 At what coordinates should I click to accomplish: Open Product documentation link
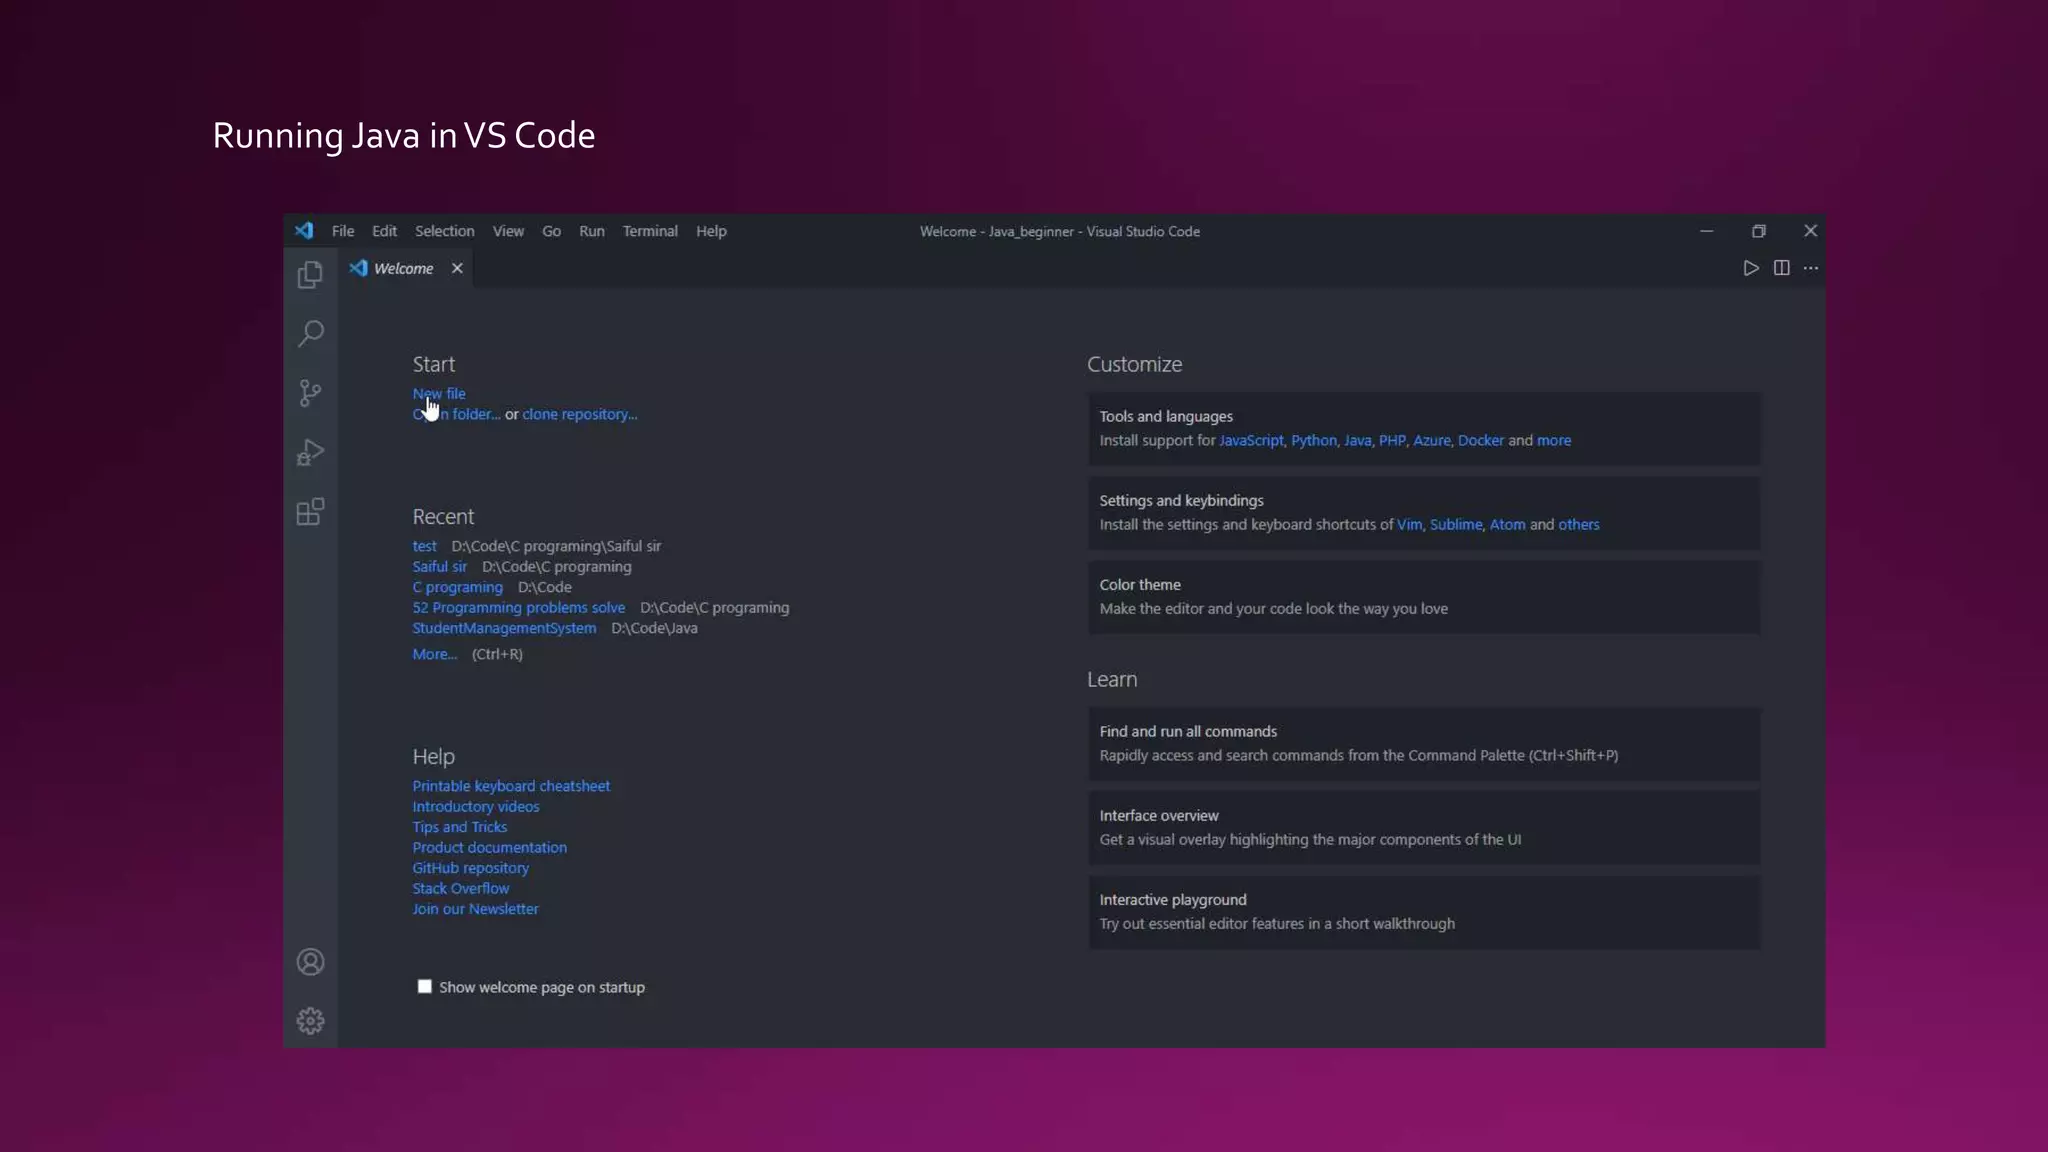pos(489,848)
